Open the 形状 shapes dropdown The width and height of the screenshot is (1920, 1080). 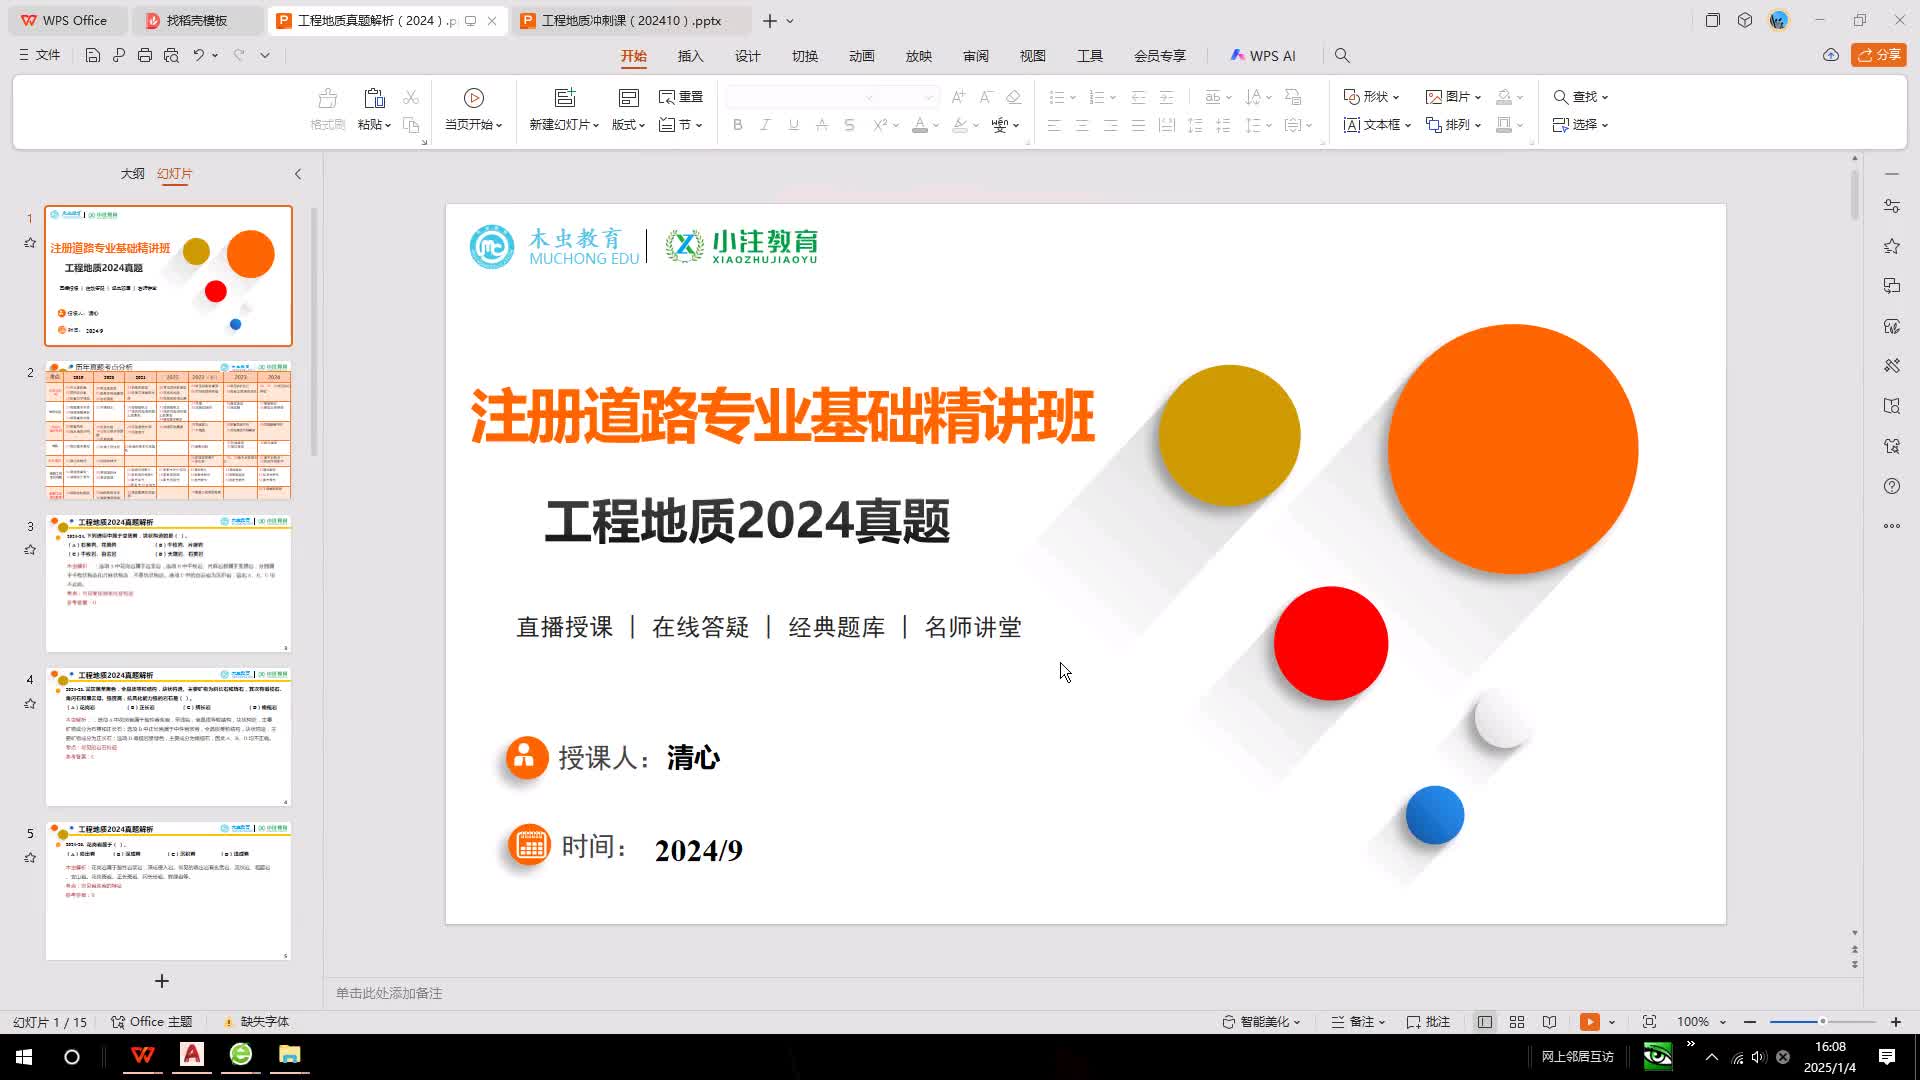point(1371,97)
